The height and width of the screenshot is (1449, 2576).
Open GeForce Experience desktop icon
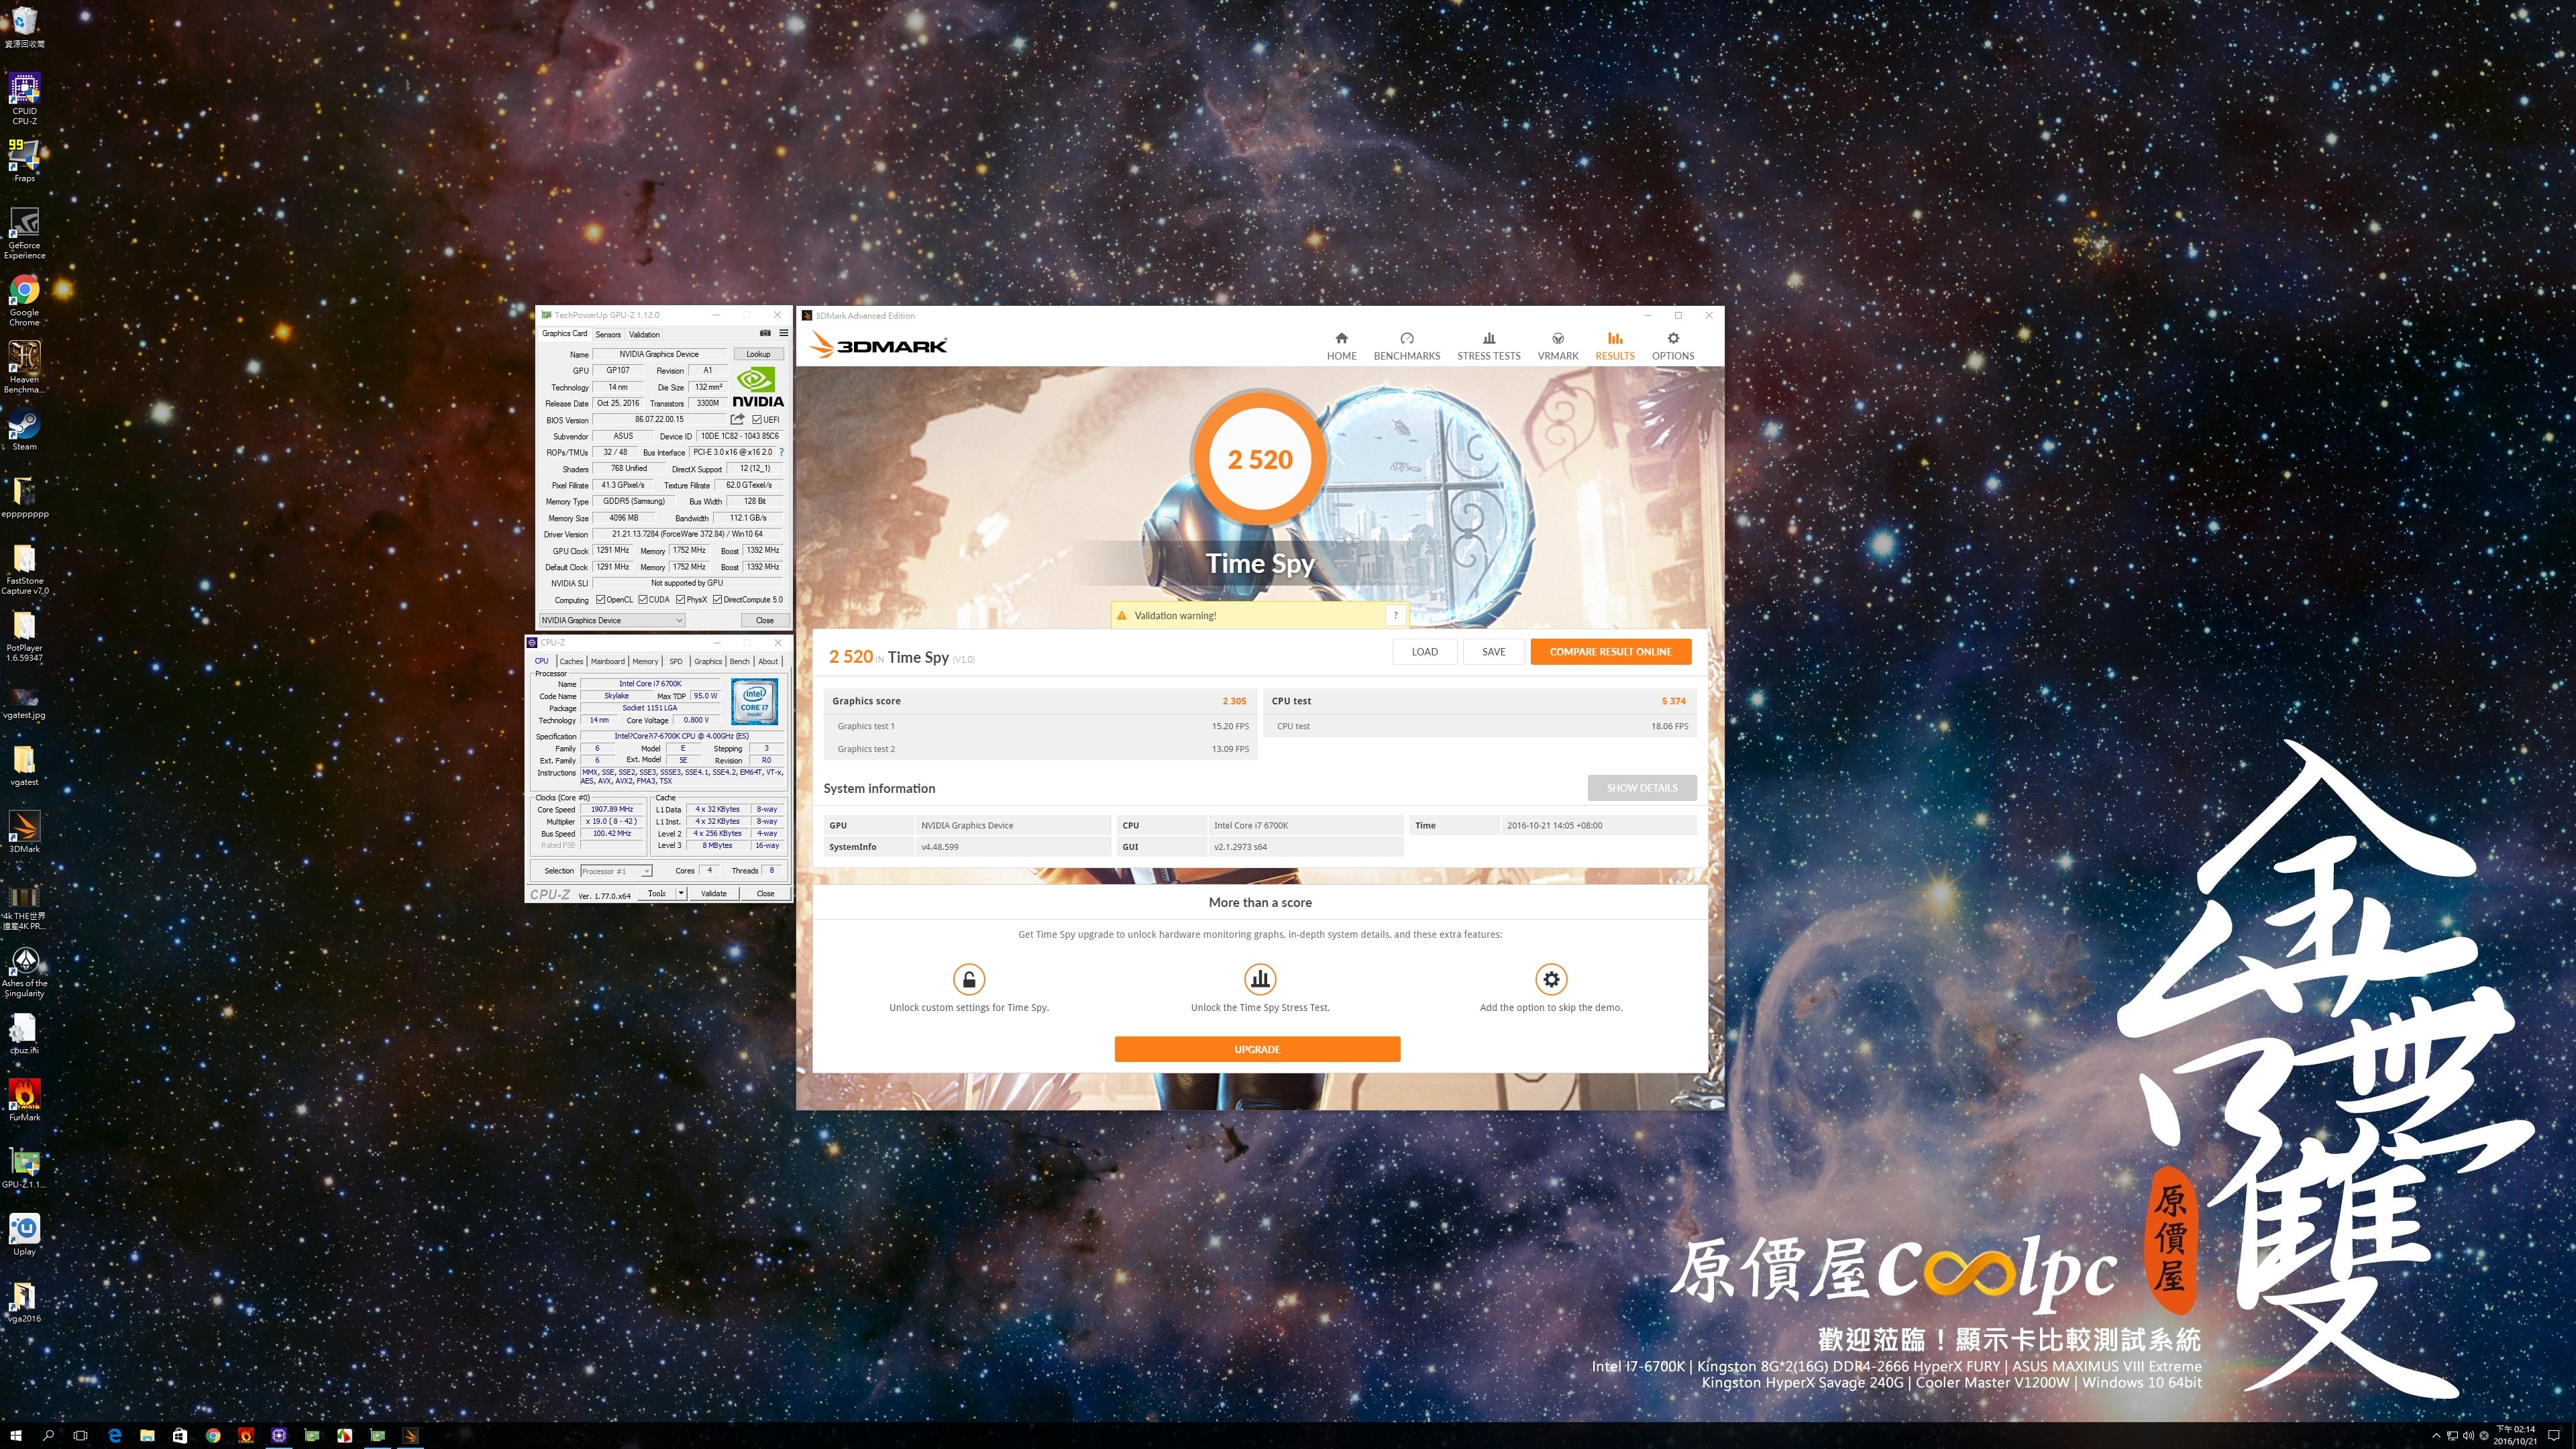pyautogui.click(x=24, y=233)
